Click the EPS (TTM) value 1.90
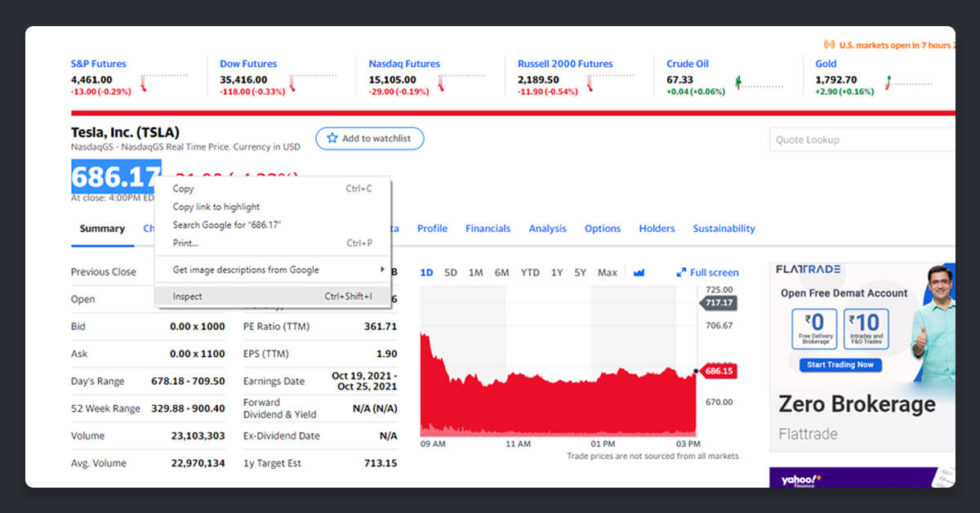980x513 pixels. [387, 354]
